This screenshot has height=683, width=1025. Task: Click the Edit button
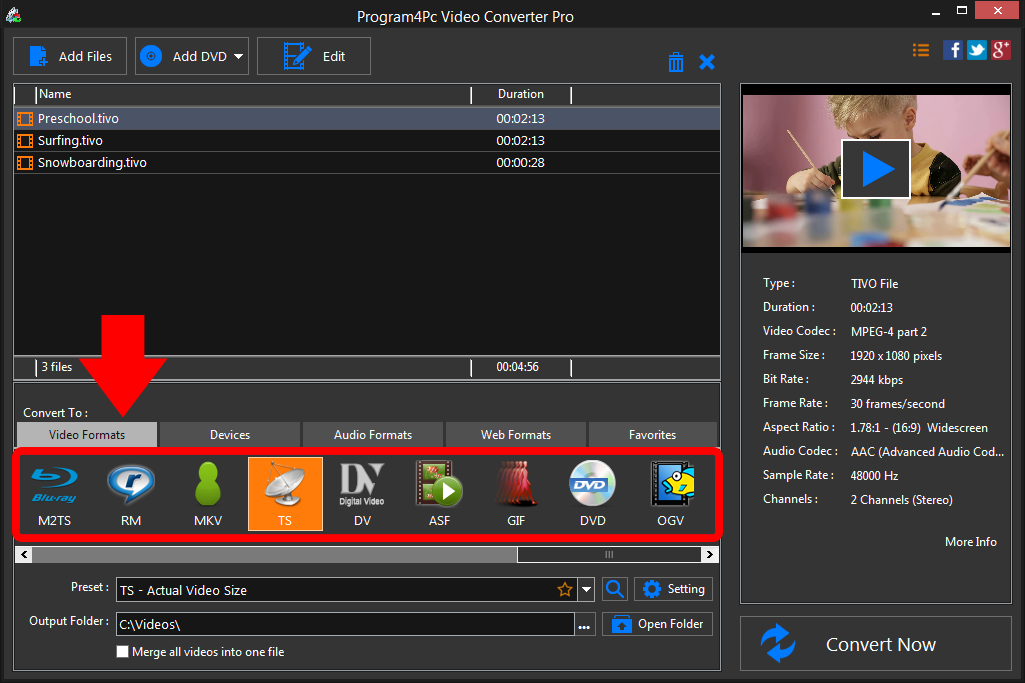(x=314, y=56)
